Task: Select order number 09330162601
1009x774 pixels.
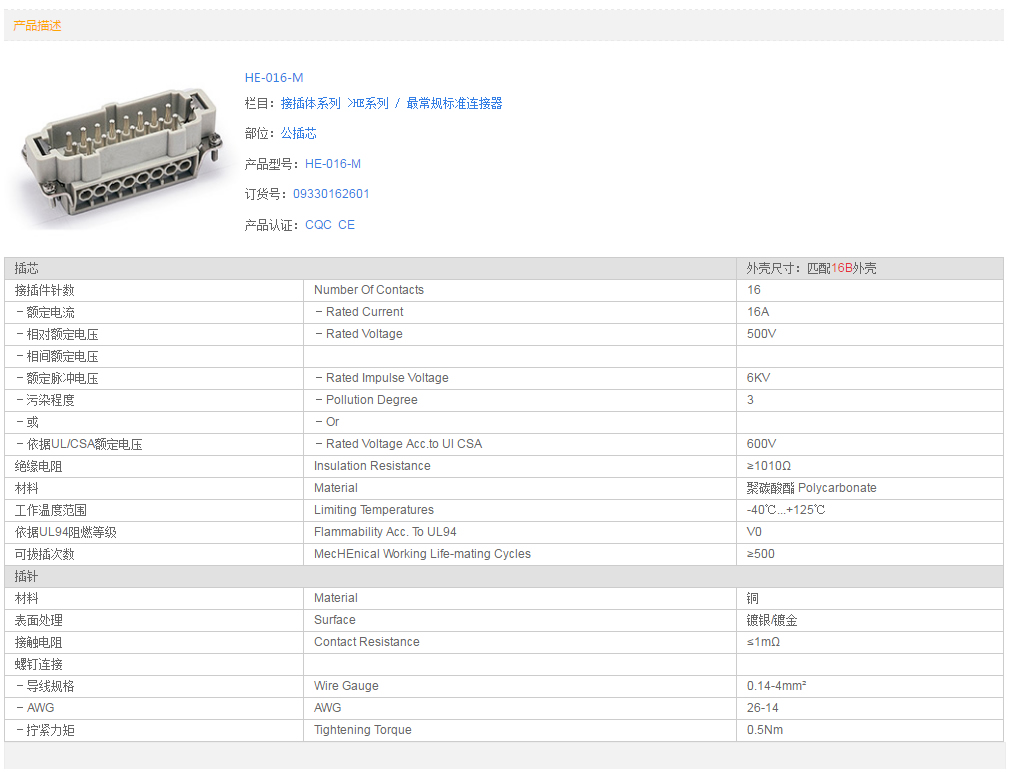Action: [x=331, y=194]
